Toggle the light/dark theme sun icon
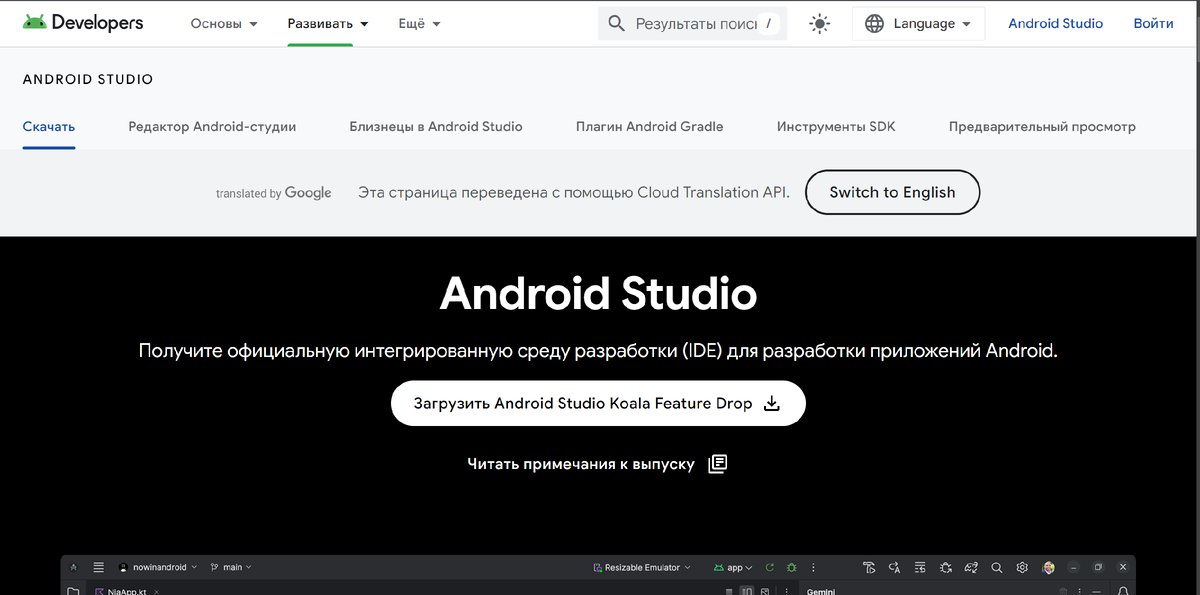1200x595 pixels. (819, 23)
